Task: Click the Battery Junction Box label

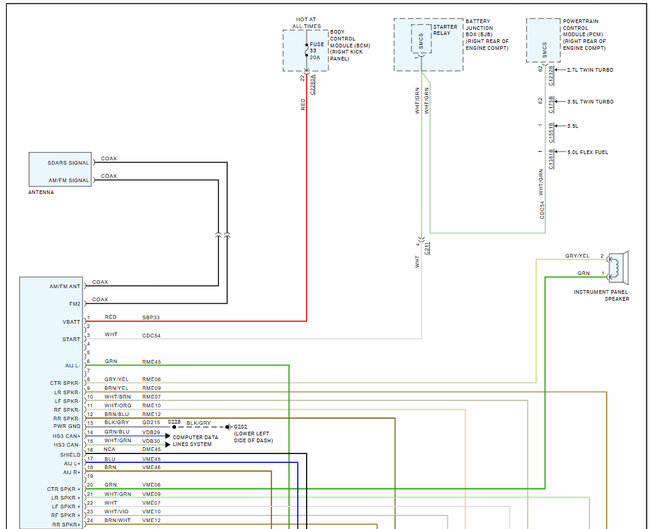Action: (487, 34)
